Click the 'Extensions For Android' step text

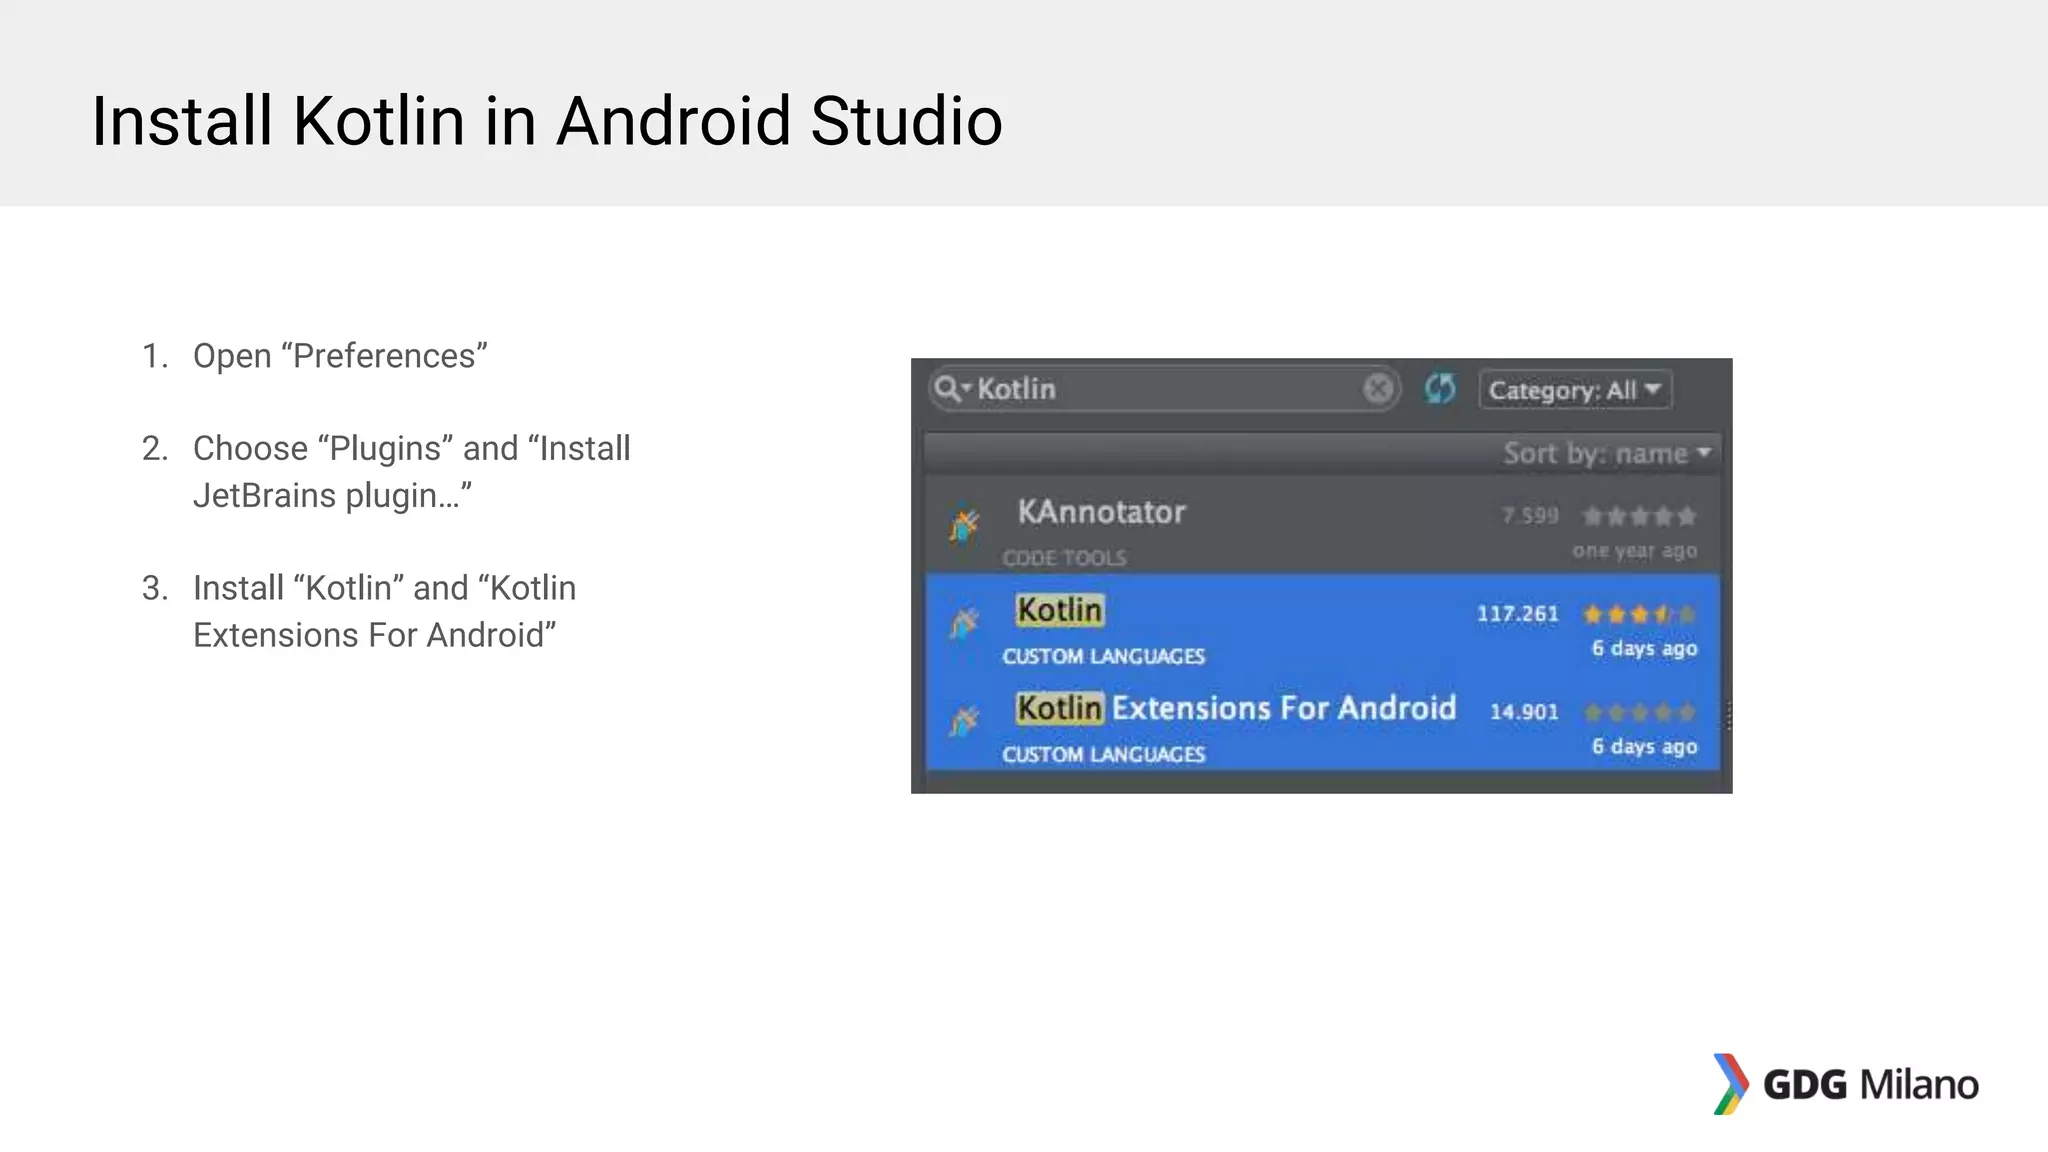coord(375,635)
